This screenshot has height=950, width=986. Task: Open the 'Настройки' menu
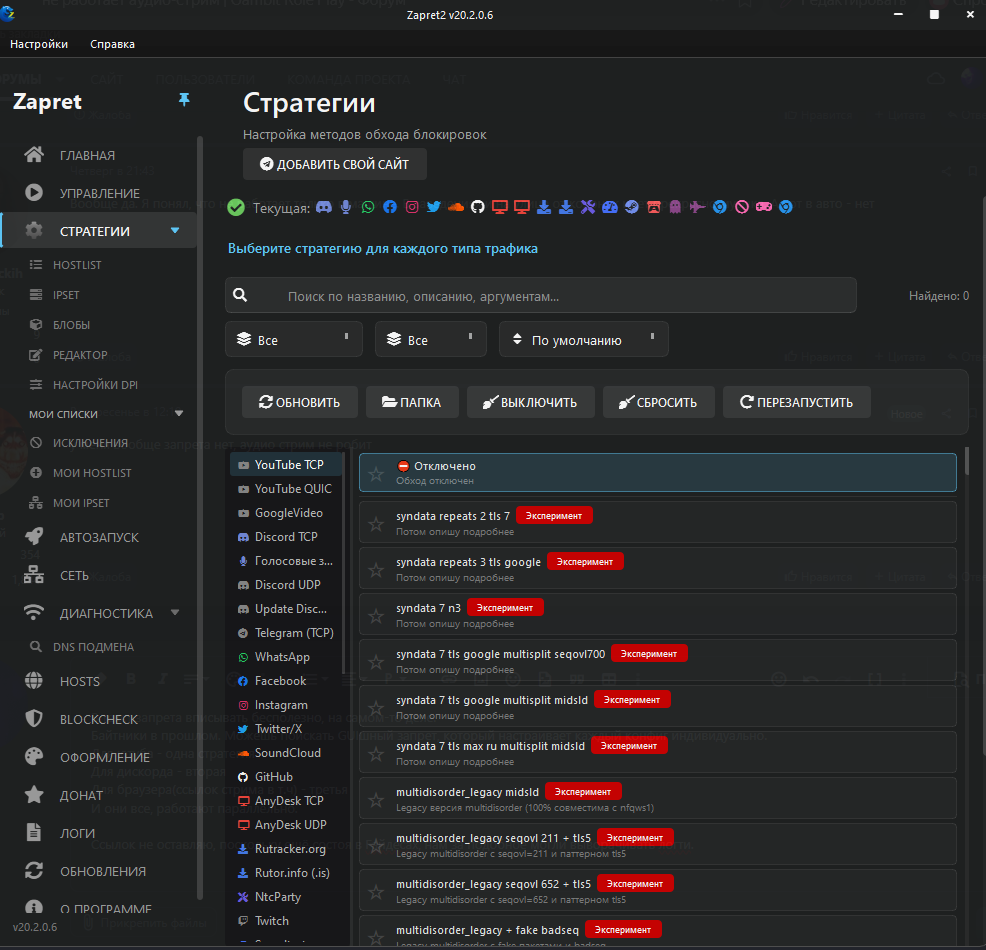tap(39, 44)
